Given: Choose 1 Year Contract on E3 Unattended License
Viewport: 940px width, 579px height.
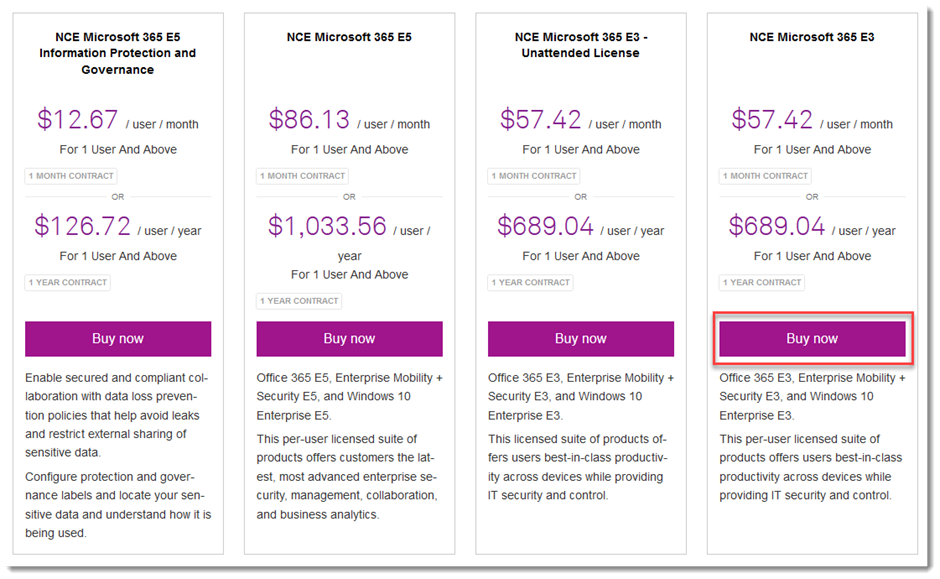Looking at the screenshot, I should [531, 283].
